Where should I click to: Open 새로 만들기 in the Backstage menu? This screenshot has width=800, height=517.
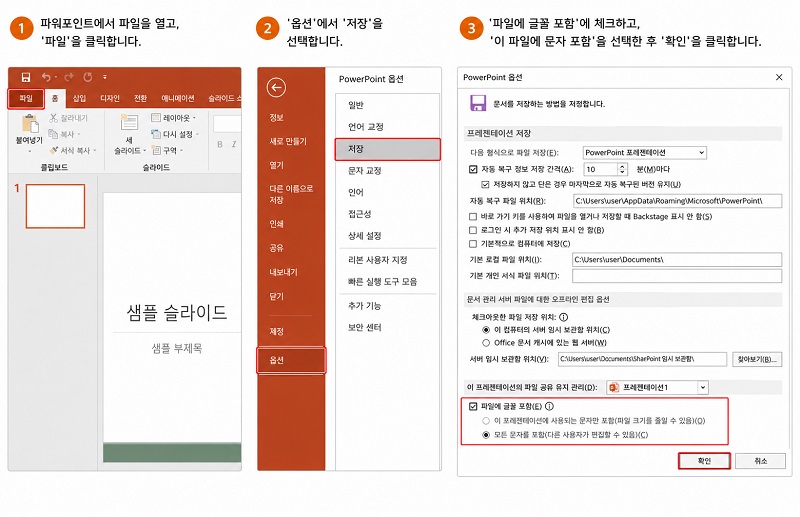pyautogui.click(x=288, y=141)
